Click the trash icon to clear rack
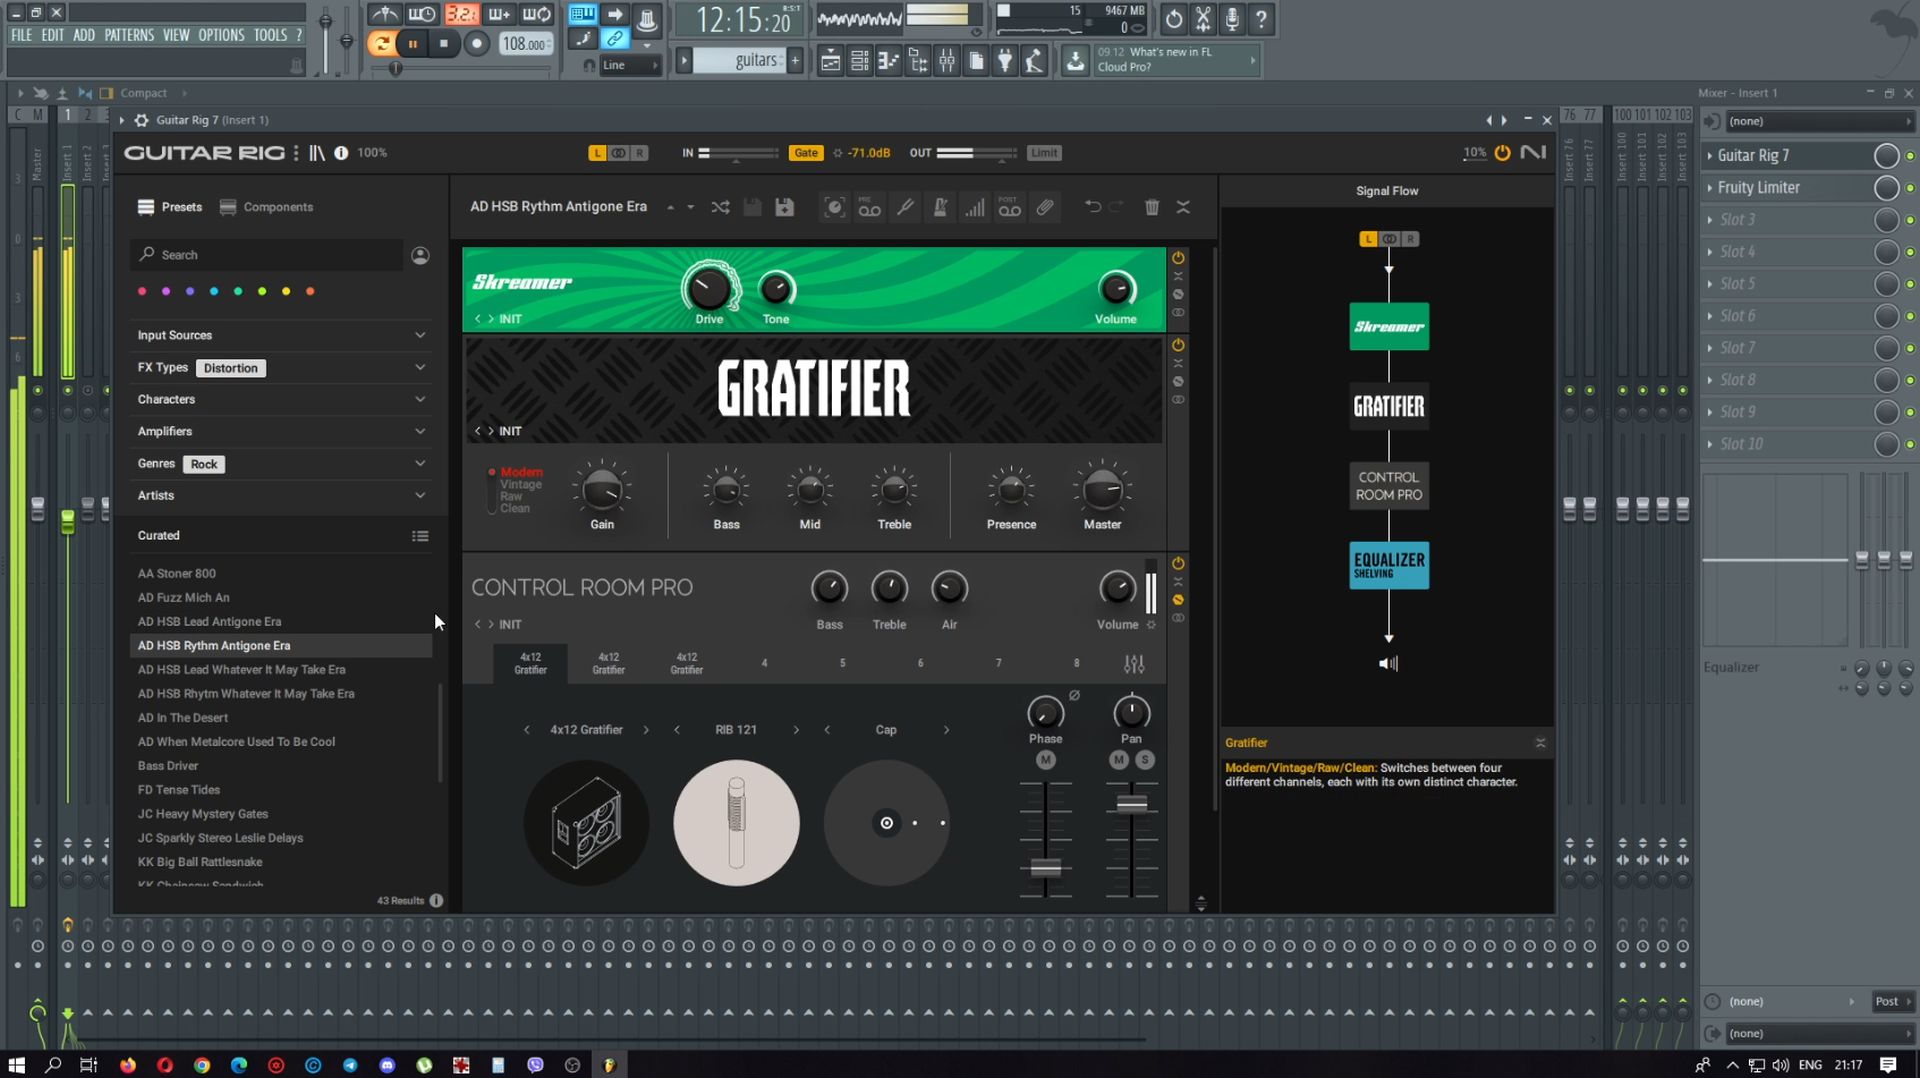The image size is (1920, 1078). click(1152, 207)
